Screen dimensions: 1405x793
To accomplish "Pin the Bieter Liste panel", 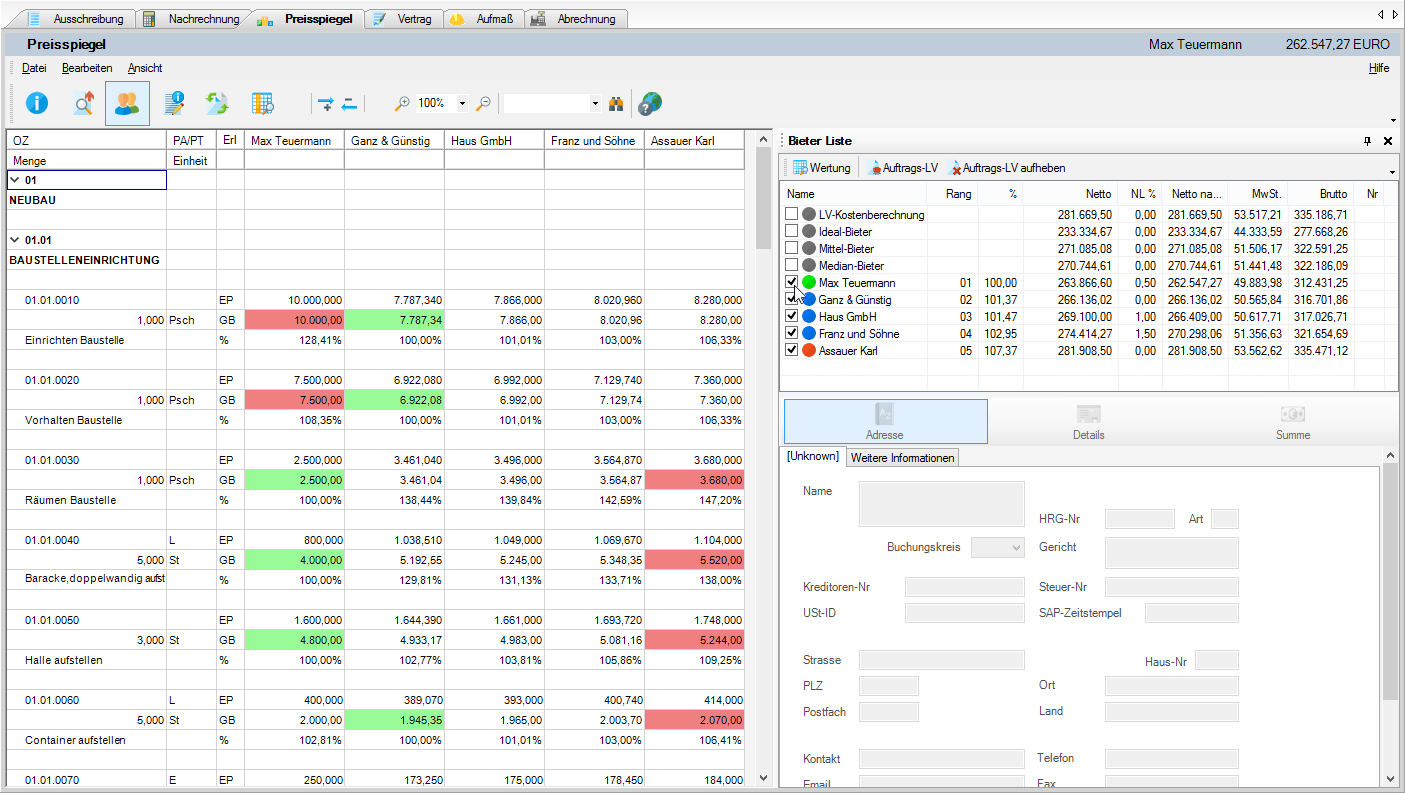I will pos(1367,141).
